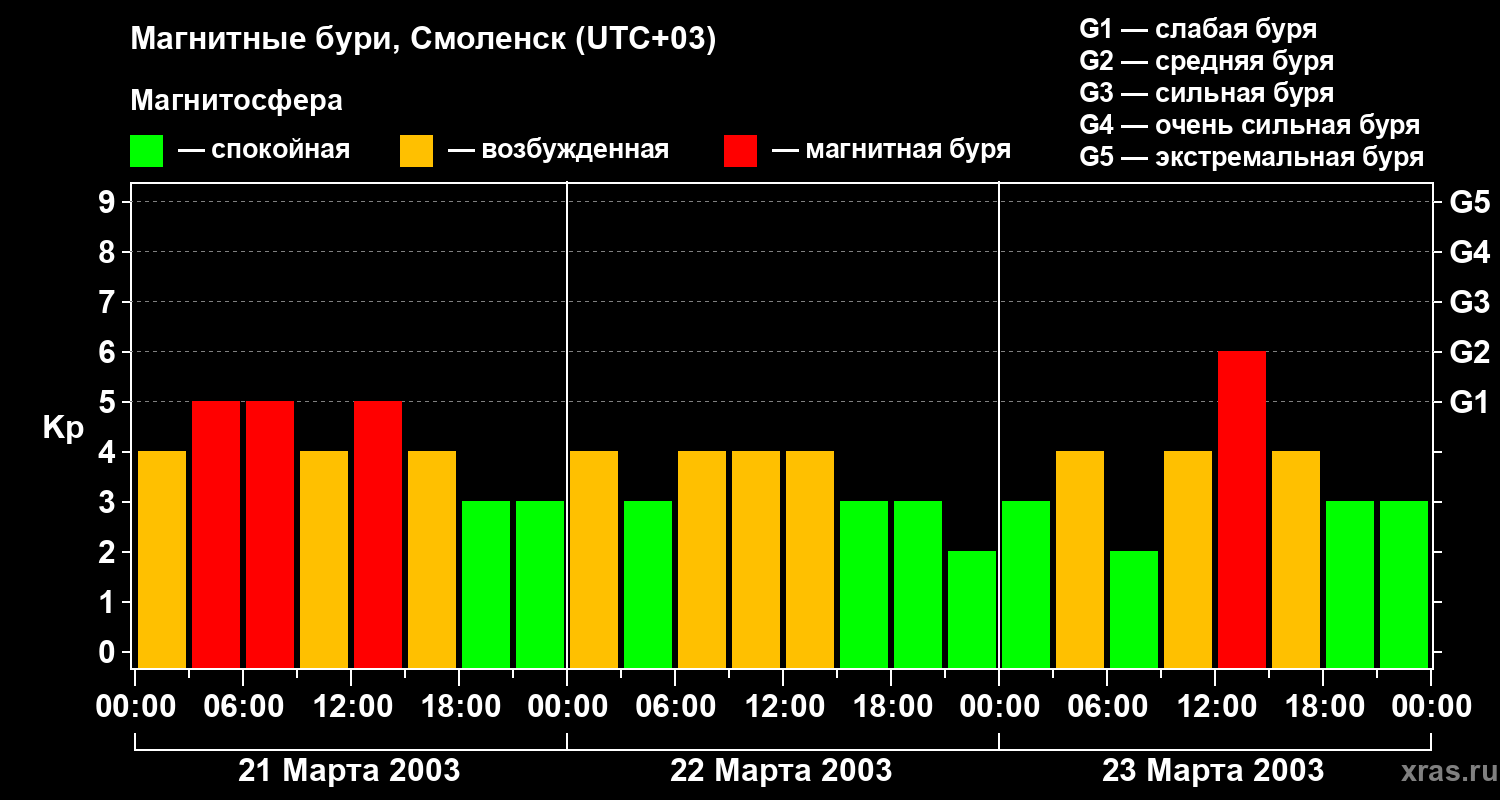Click the red Kp 6 bar on 23 March
This screenshot has width=1500, height=800.
[x=1242, y=510]
